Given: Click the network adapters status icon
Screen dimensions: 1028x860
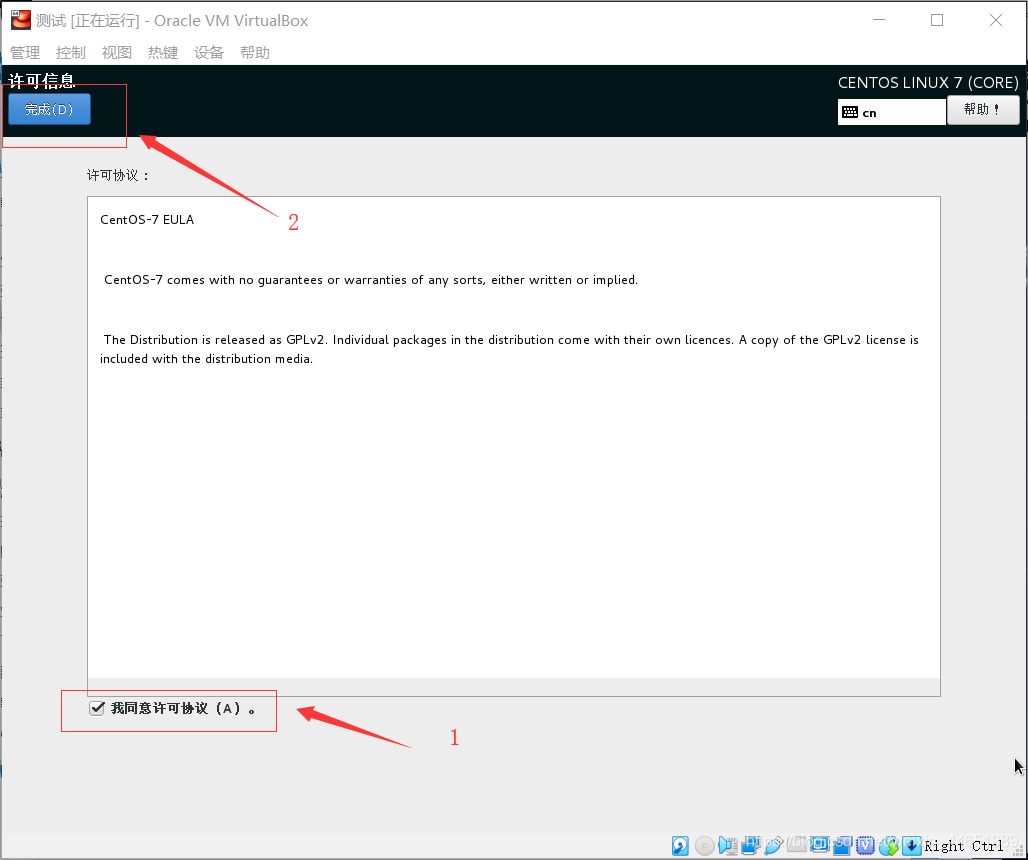Looking at the screenshot, I should 750,846.
